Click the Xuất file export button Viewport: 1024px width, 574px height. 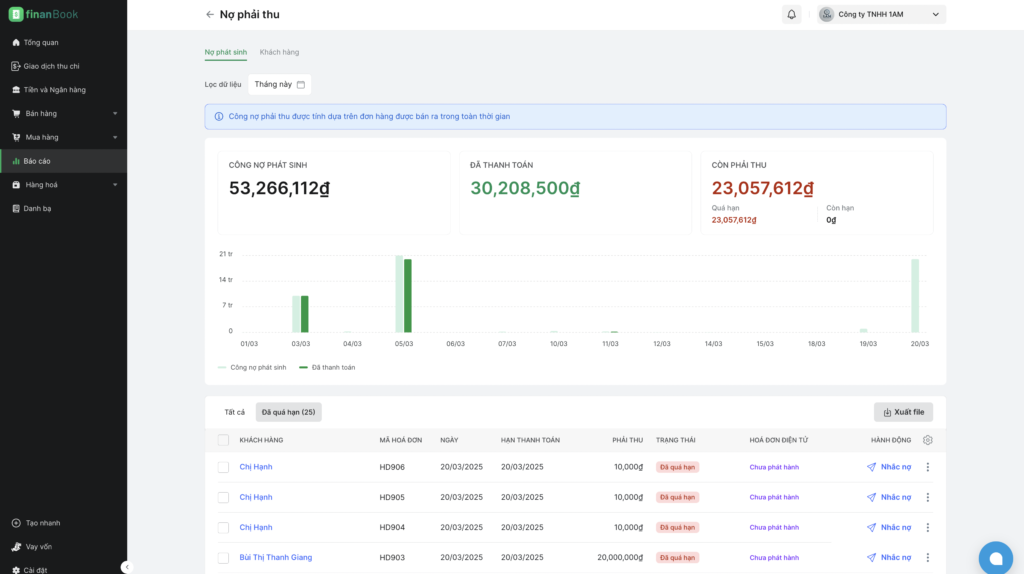click(x=903, y=412)
